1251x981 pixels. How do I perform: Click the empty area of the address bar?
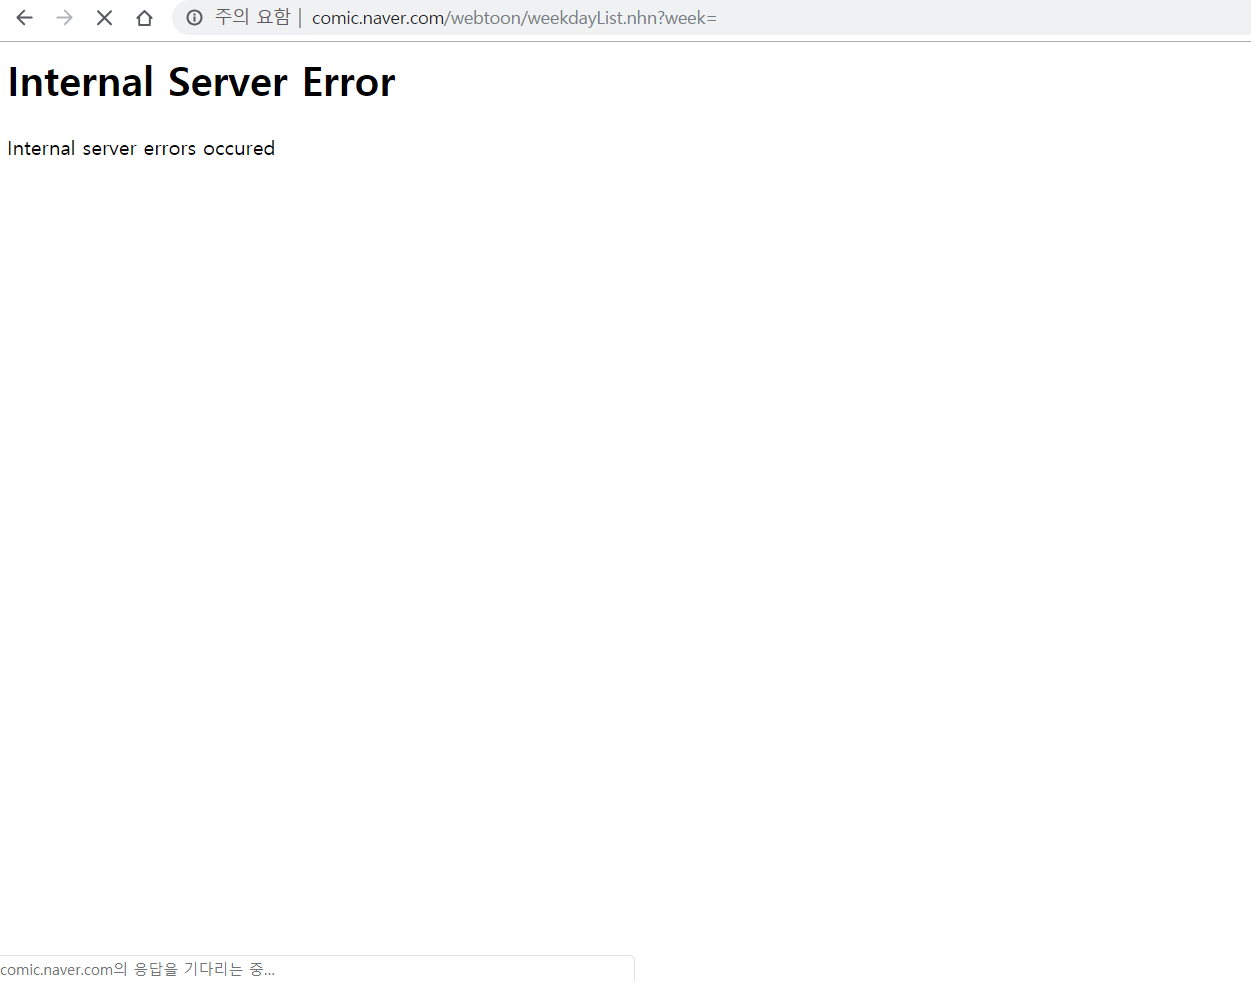coord(980,18)
